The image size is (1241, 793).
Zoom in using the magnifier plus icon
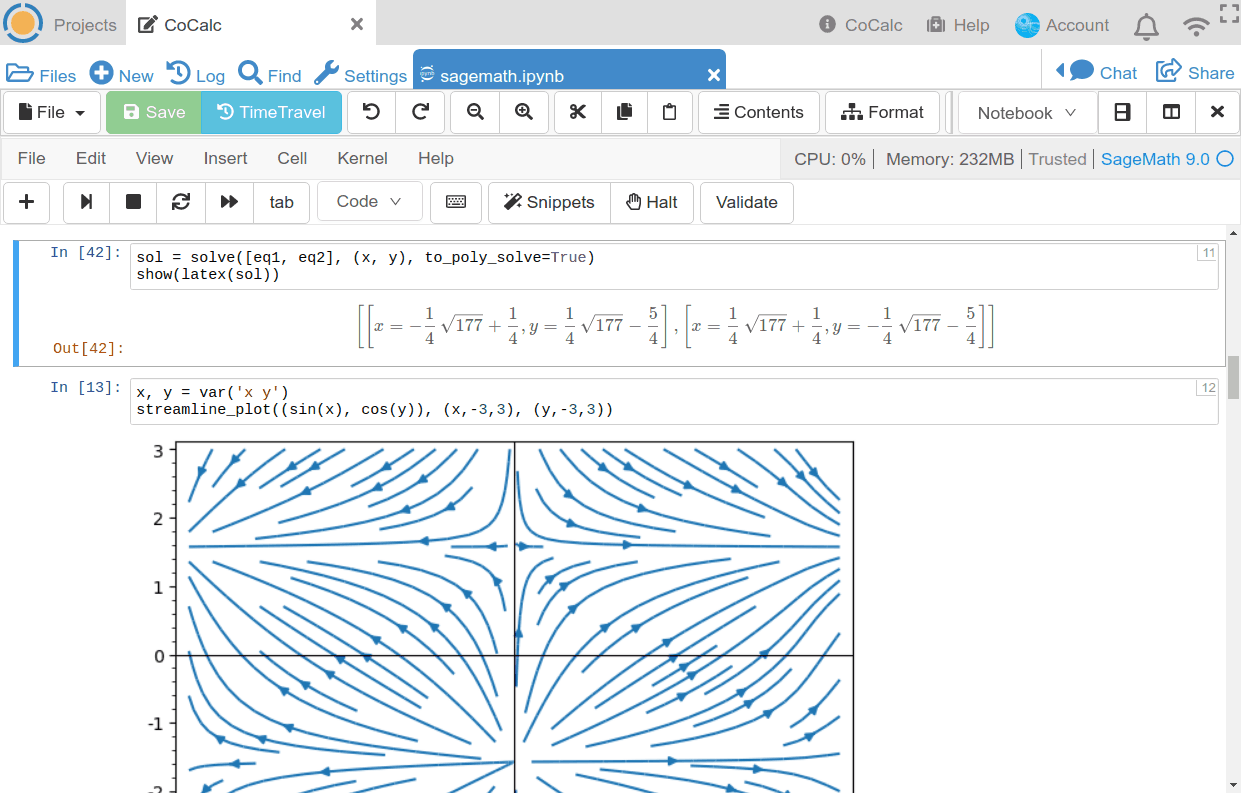[524, 112]
